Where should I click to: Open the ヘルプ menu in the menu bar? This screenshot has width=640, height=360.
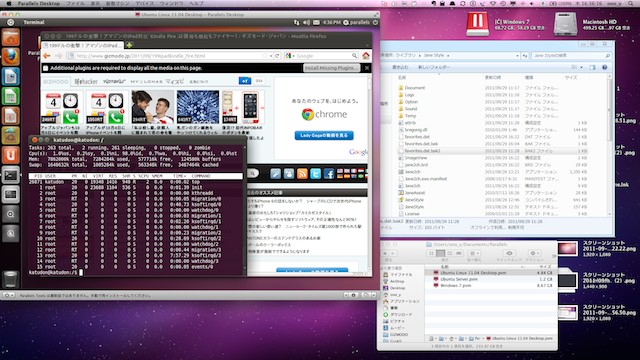[196, 3]
